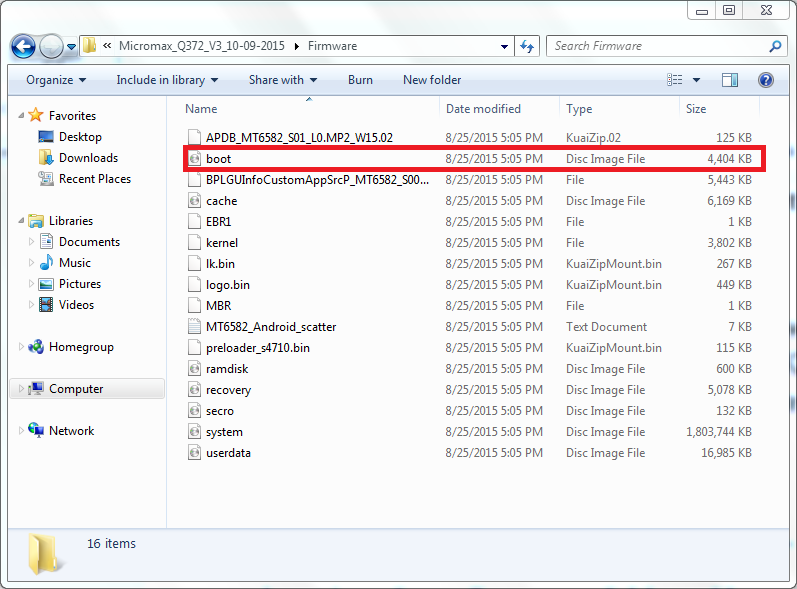This screenshot has height=589, width=797.
Task: Click the 1,803,744 KB size cell
Action: (719, 432)
